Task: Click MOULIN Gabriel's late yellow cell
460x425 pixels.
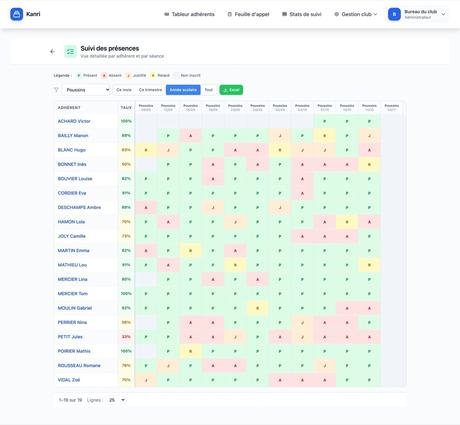Action: click(257, 308)
